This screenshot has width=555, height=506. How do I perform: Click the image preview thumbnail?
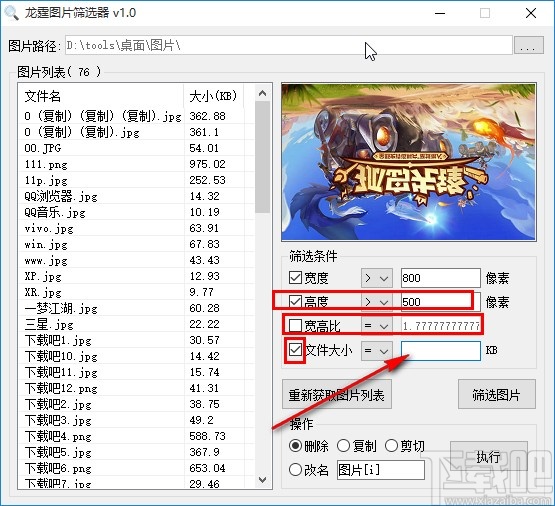pos(409,162)
